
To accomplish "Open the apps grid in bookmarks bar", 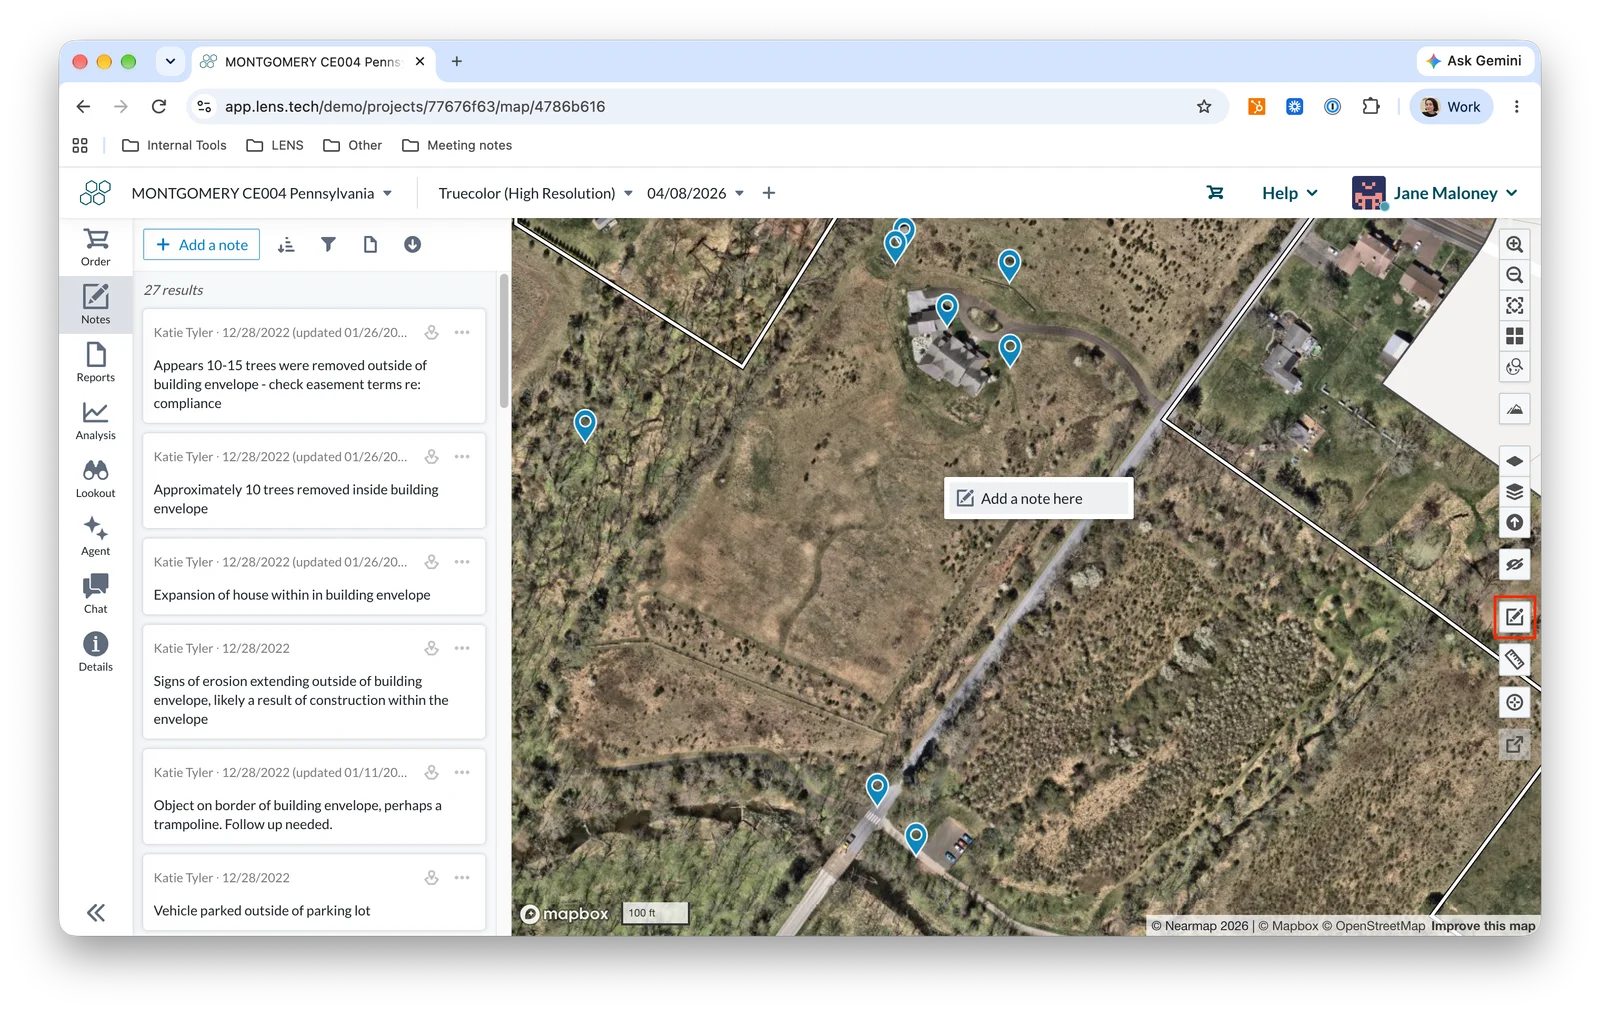I will [x=80, y=145].
